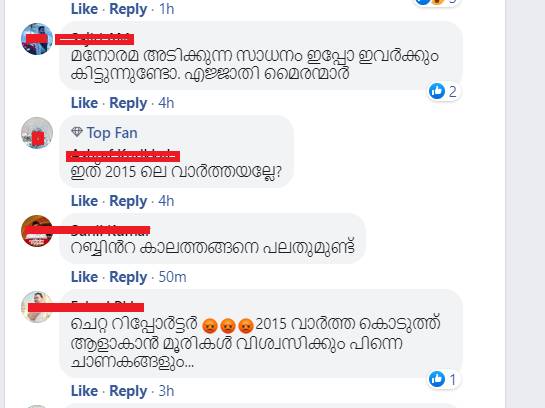Click the thumbs-up reaction icon showing 2
Image resolution: width=545 pixels, height=408 pixels.
pyautogui.click(x=437, y=91)
